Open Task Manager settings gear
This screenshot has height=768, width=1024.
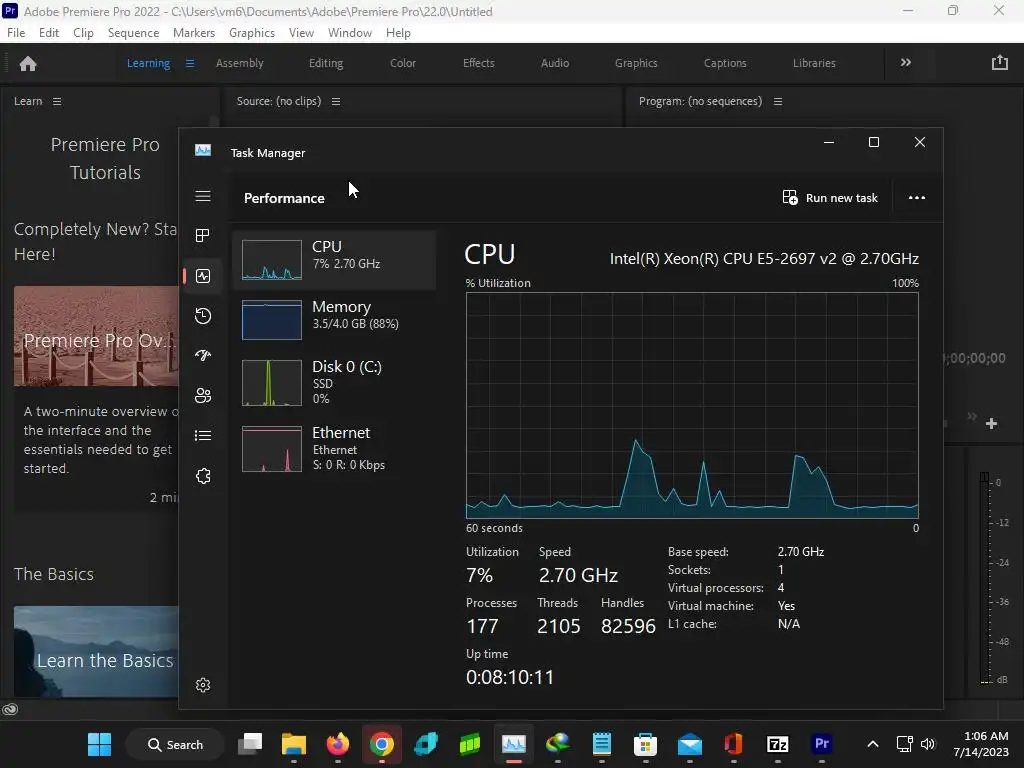pyautogui.click(x=202, y=684)
